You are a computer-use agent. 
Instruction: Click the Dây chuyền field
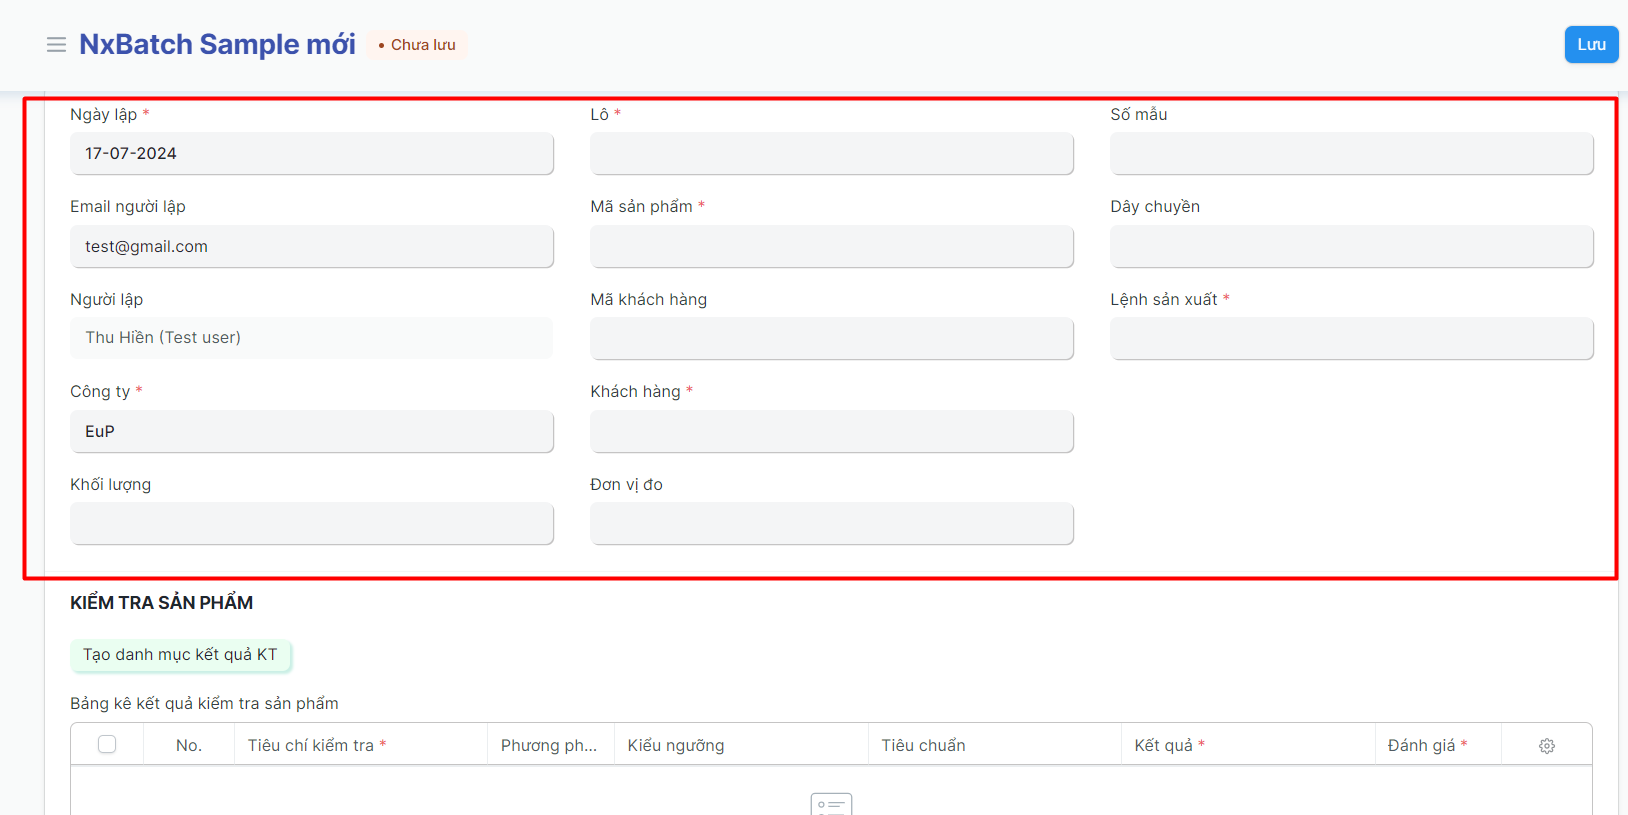coord(1351,247)
